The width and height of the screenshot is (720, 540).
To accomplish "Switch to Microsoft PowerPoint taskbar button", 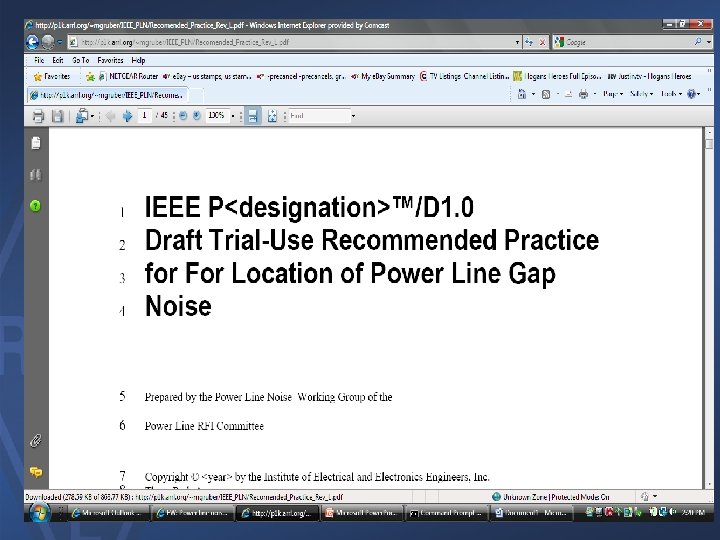I will [x=363, y=513].
